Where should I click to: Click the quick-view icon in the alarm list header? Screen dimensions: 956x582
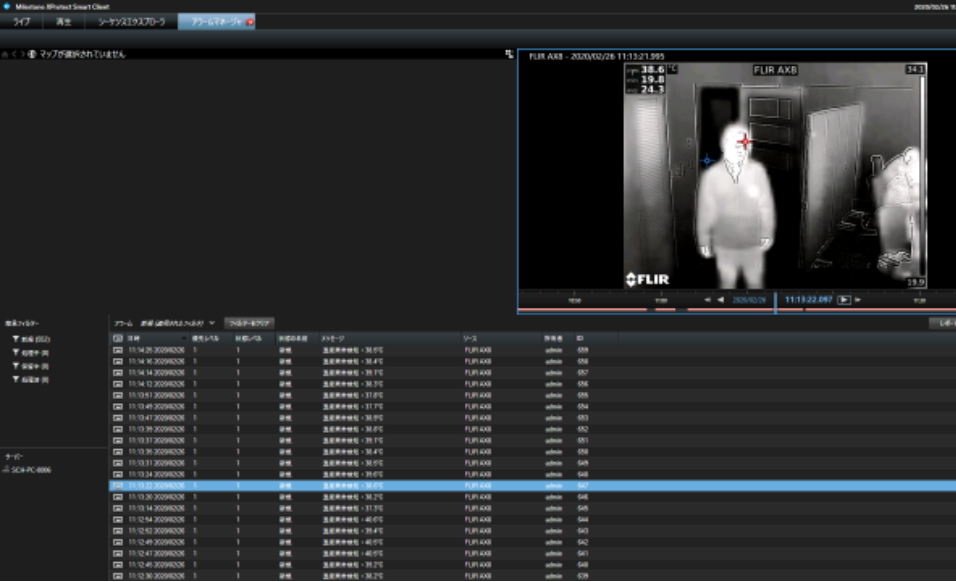(118, 338)
